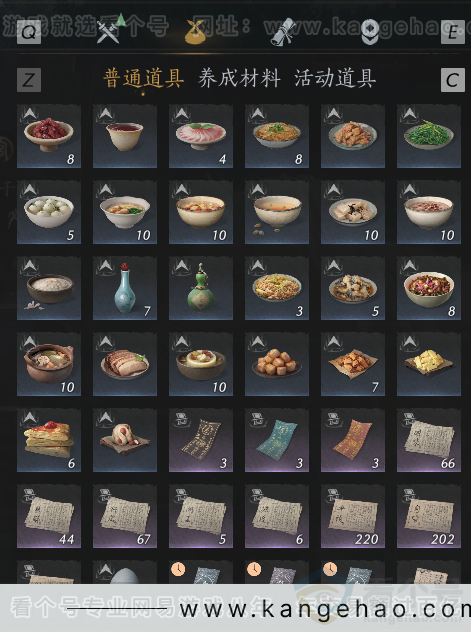Viewport: 471px width, 633px height.
Task: Click the C key next tab button
Action: click(453, 80)
